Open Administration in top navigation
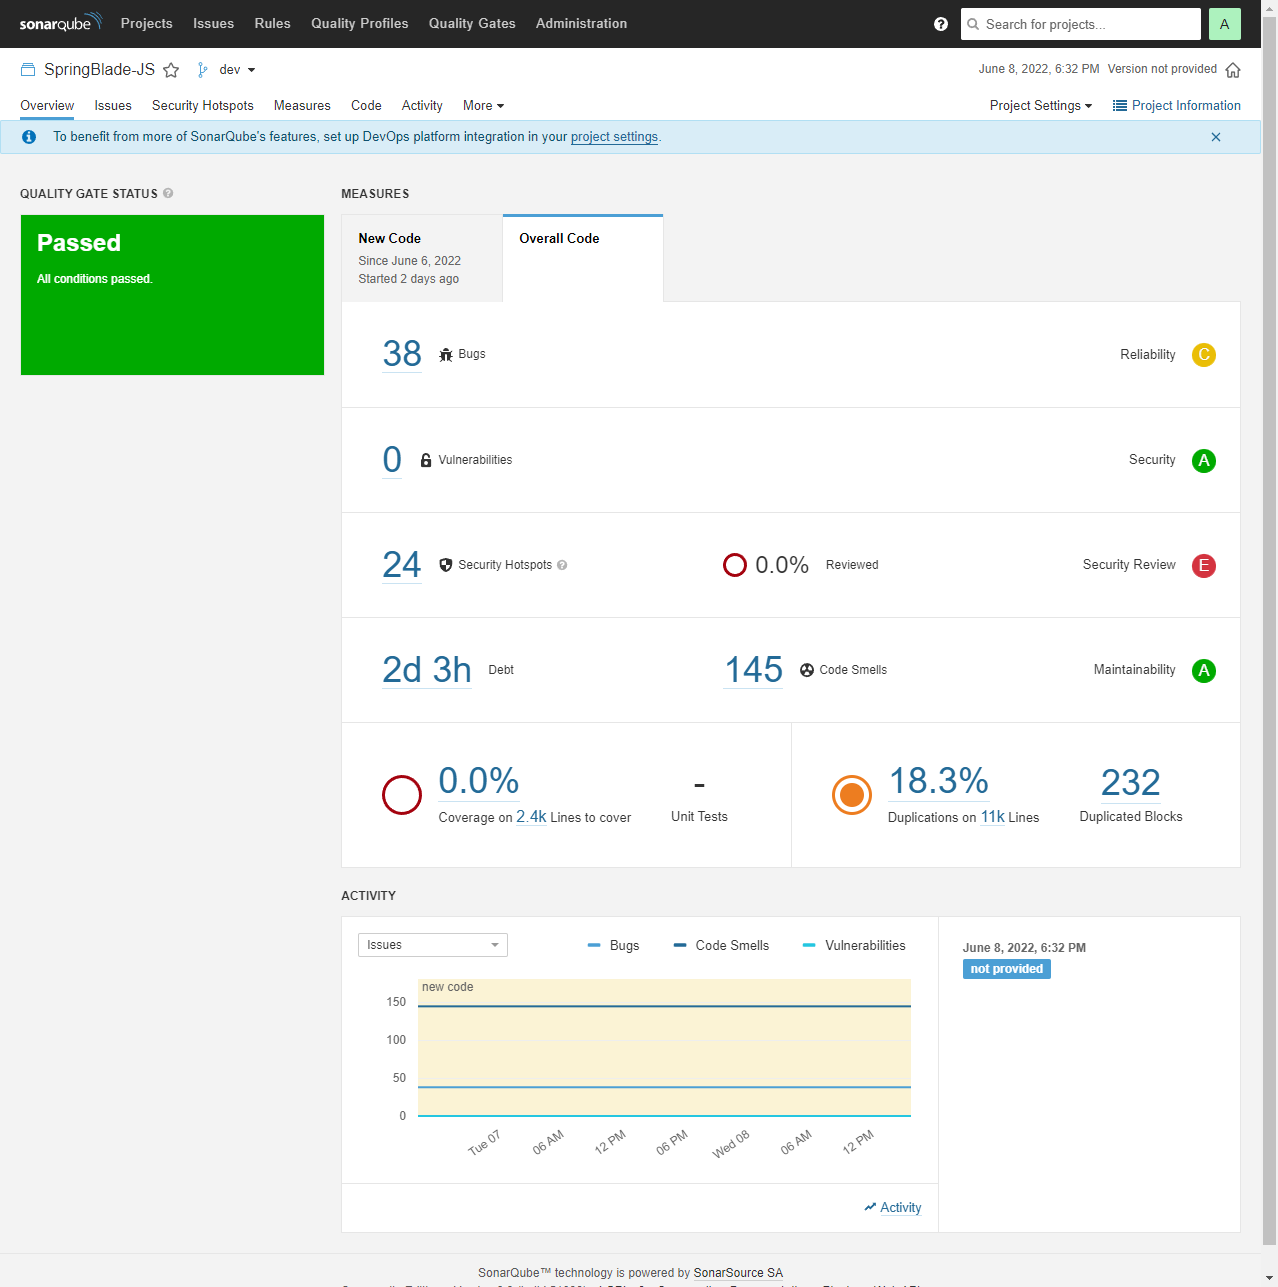 point(581,23)
